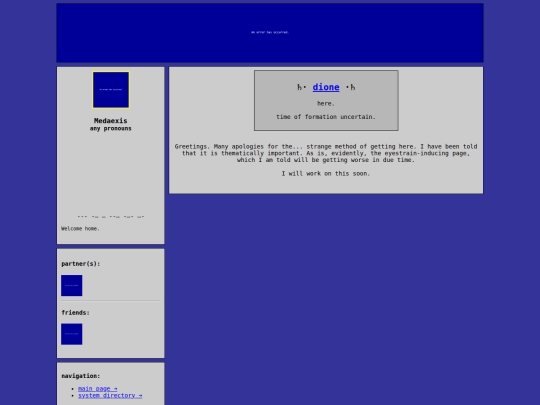540x405 pixels.
Task: Click the 'navigation:' heading
Action: click(81, 376)
